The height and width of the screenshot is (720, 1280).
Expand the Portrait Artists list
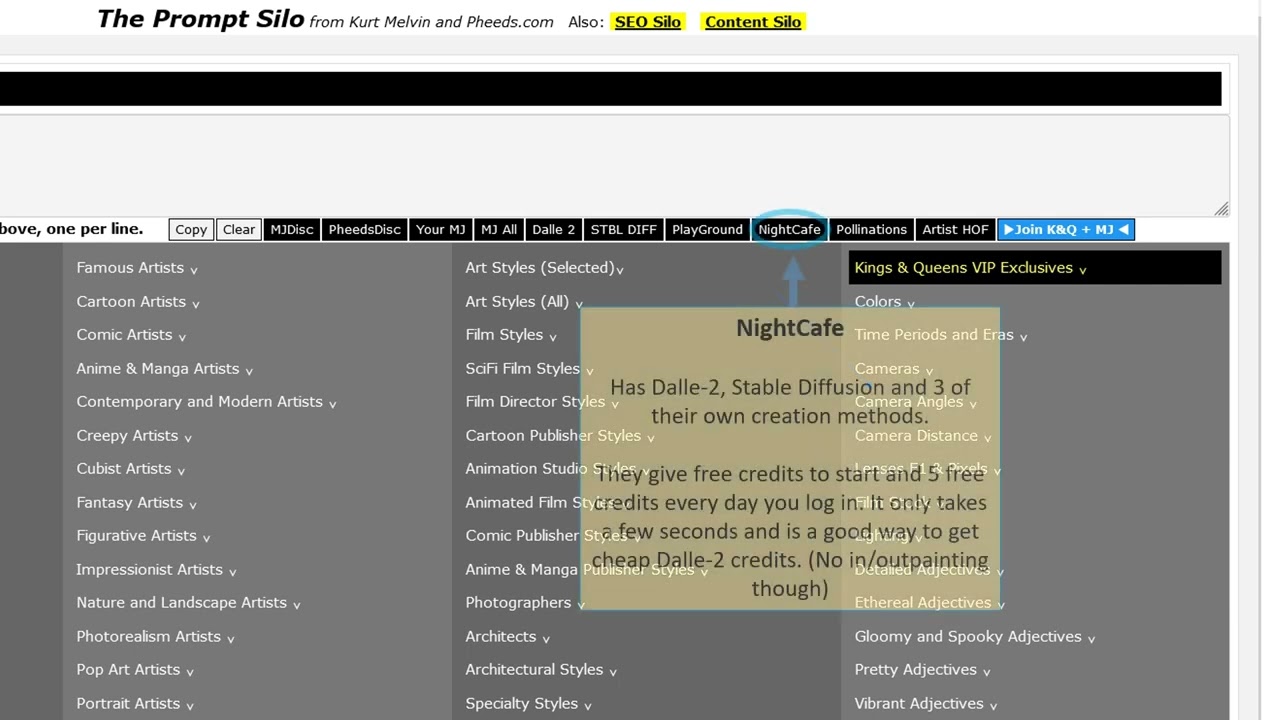tap(135, 704)
